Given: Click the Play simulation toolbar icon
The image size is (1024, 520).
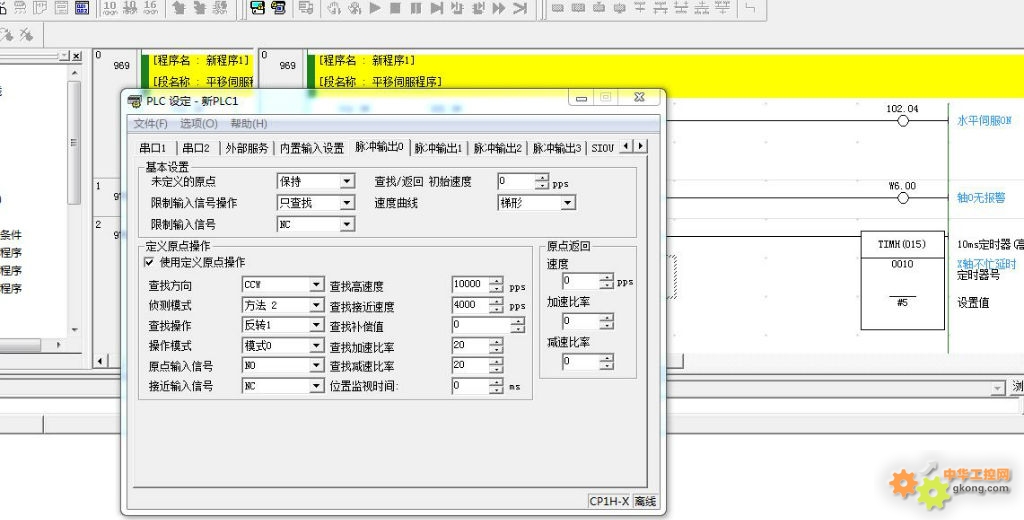Looking at the screenshot, I should tap(375, 8).
